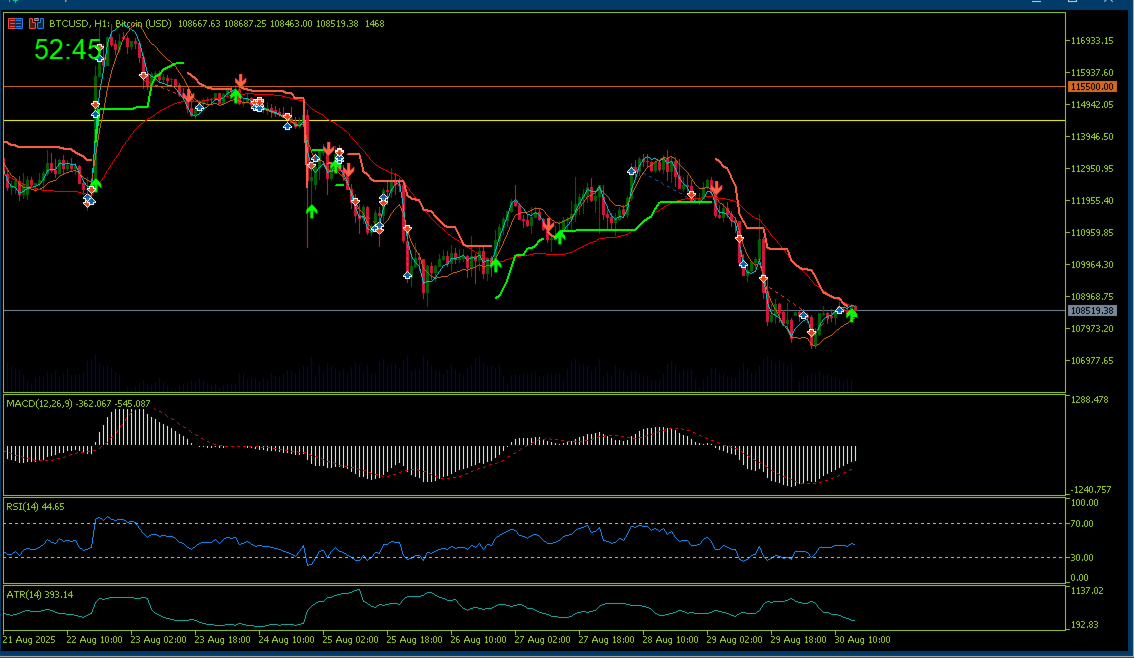Click the 115937.60 price scale label
Viewport: 1134px width, 658px height.
point(1092,72)
